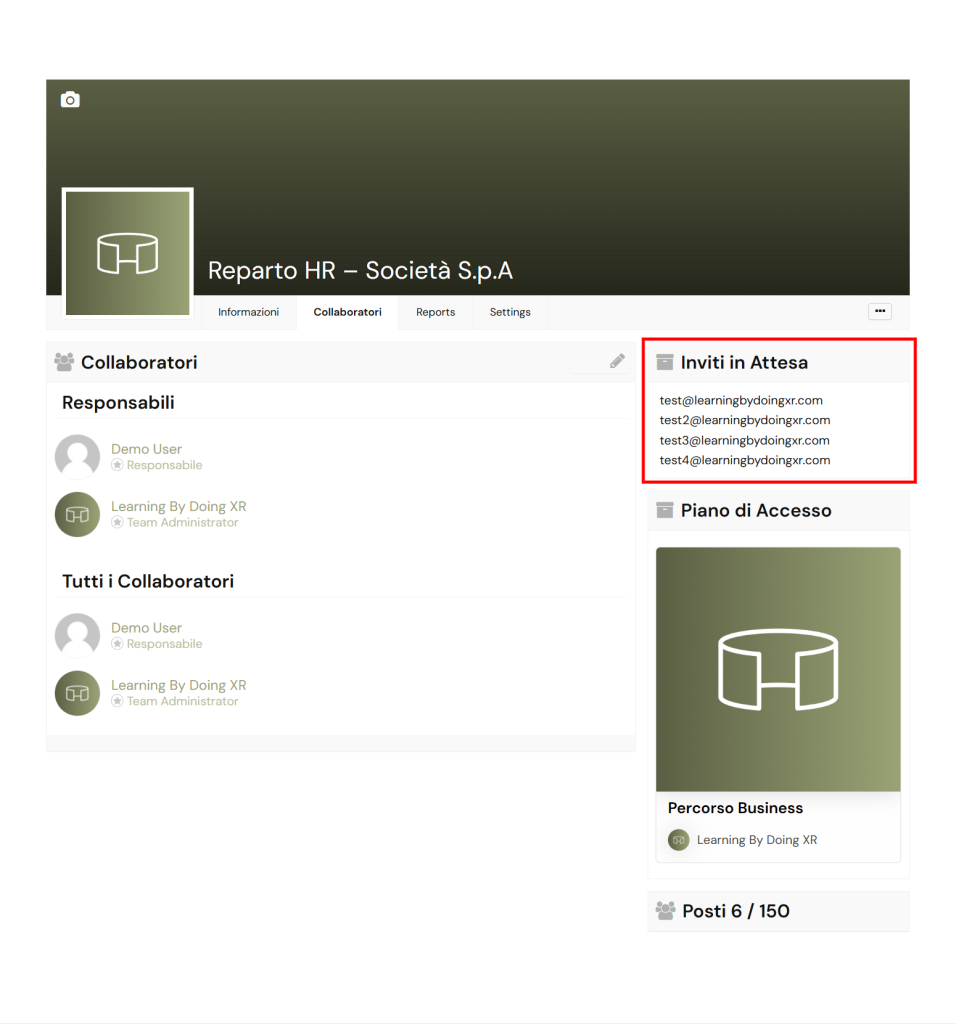Image resolution: width=956 pixels, height=1024 pixels.
Task: Click the archive icon beside Inviti in Attesa
Action: click(665, 362)
